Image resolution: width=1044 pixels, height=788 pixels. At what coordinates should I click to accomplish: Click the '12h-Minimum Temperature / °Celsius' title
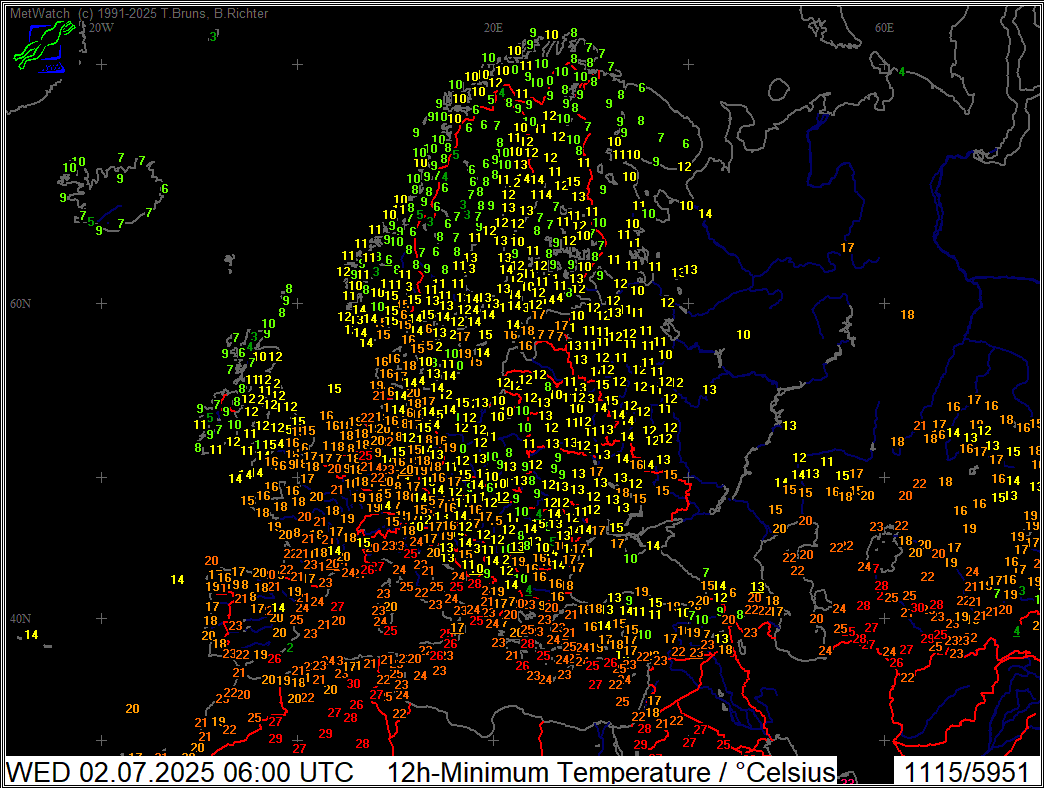(611, 772)
